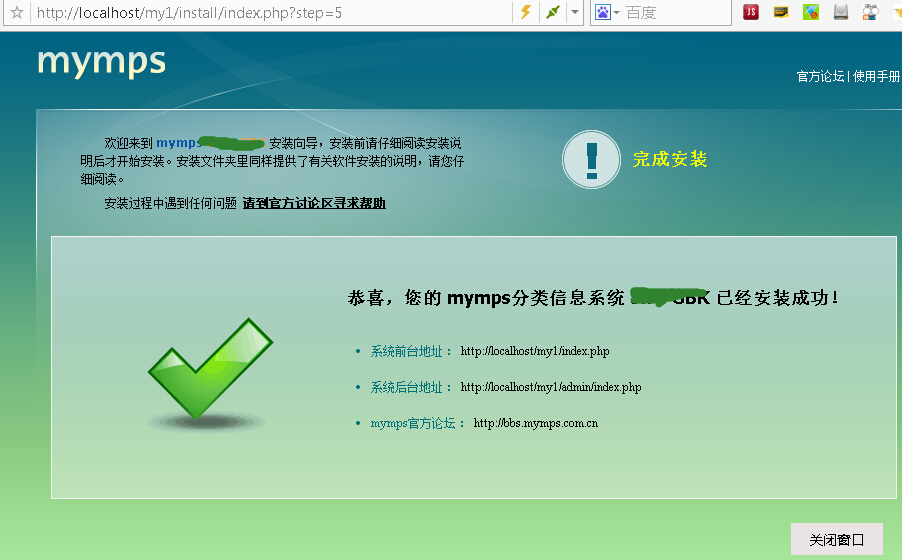Click the yellow keyboard extension icon
This screenshot has width=902, height=560.
point(781,13)
